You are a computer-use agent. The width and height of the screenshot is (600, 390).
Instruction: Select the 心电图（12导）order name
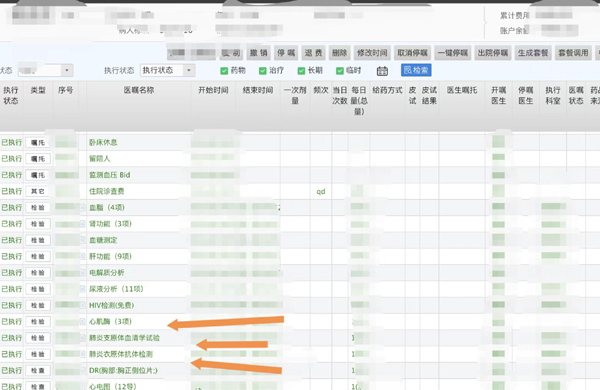tap(112, 386)
